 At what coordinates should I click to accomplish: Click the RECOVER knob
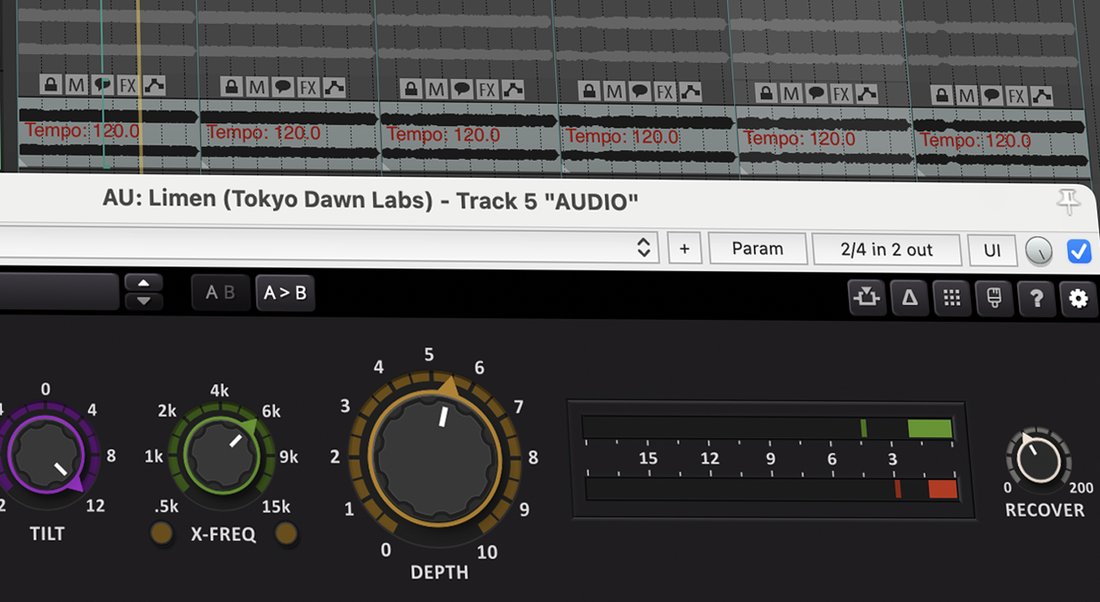pos(1038,460)
